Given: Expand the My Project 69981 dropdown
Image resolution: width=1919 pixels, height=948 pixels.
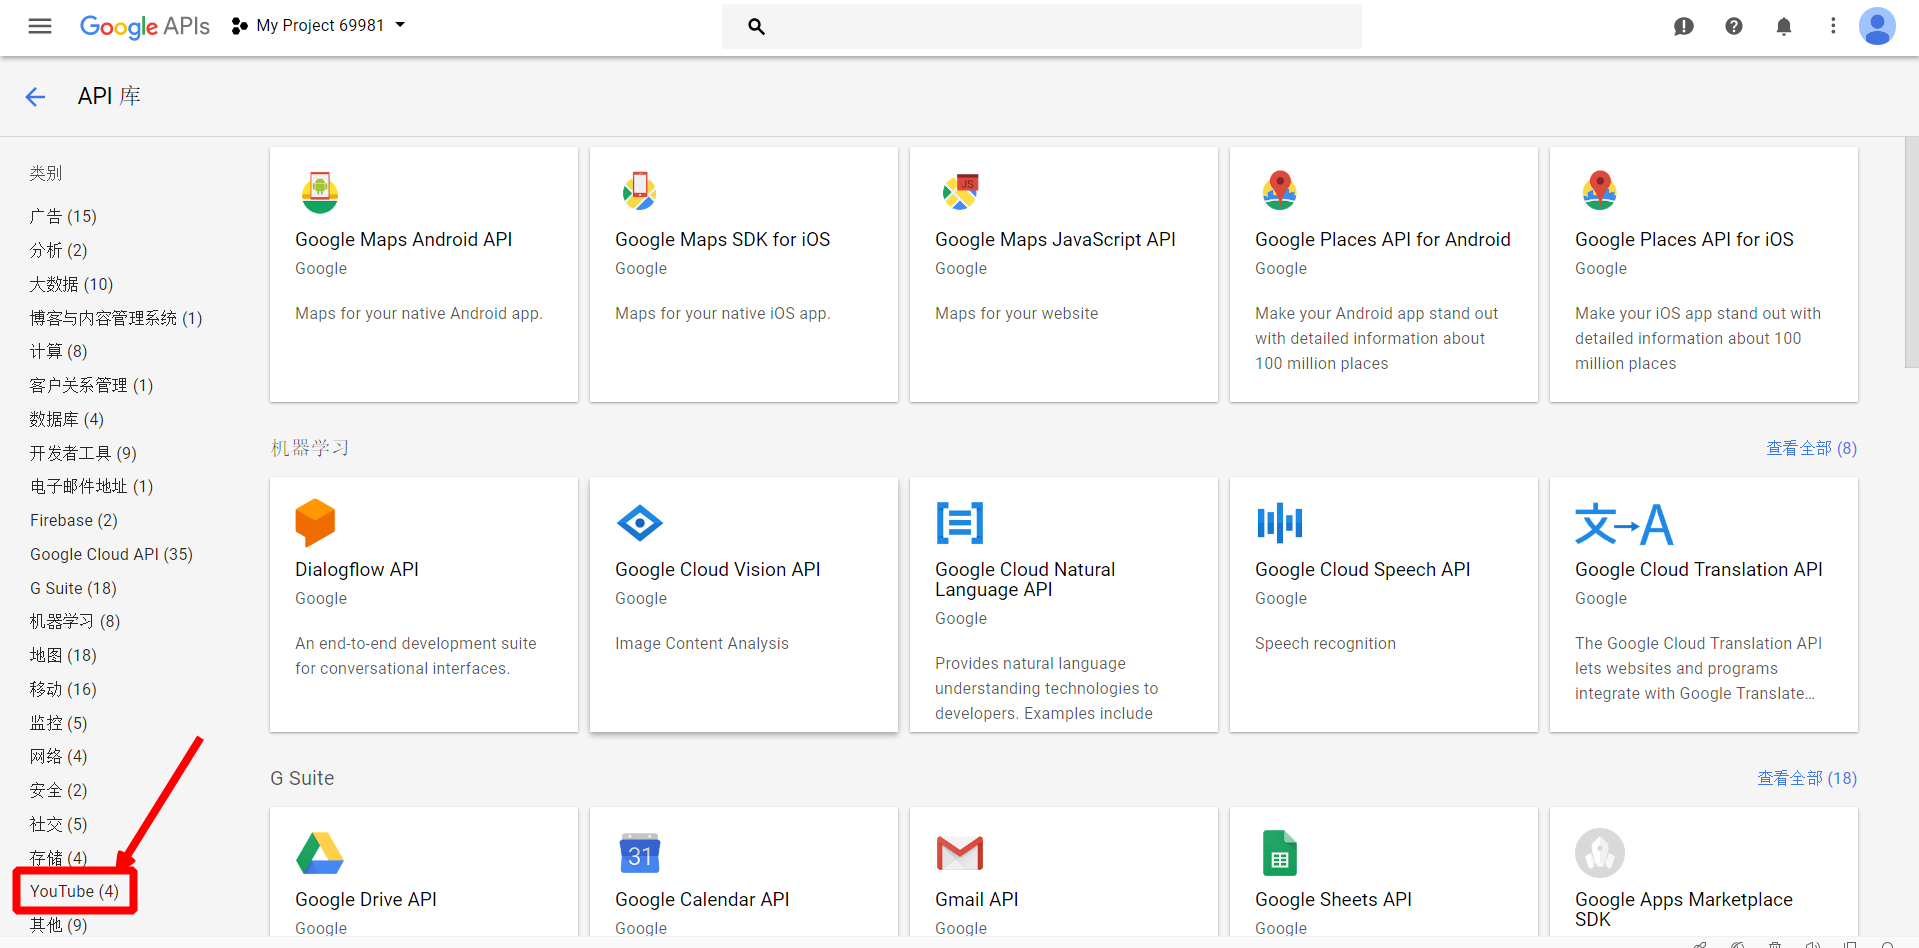Looking at the screenshot, I should (319, 26).
